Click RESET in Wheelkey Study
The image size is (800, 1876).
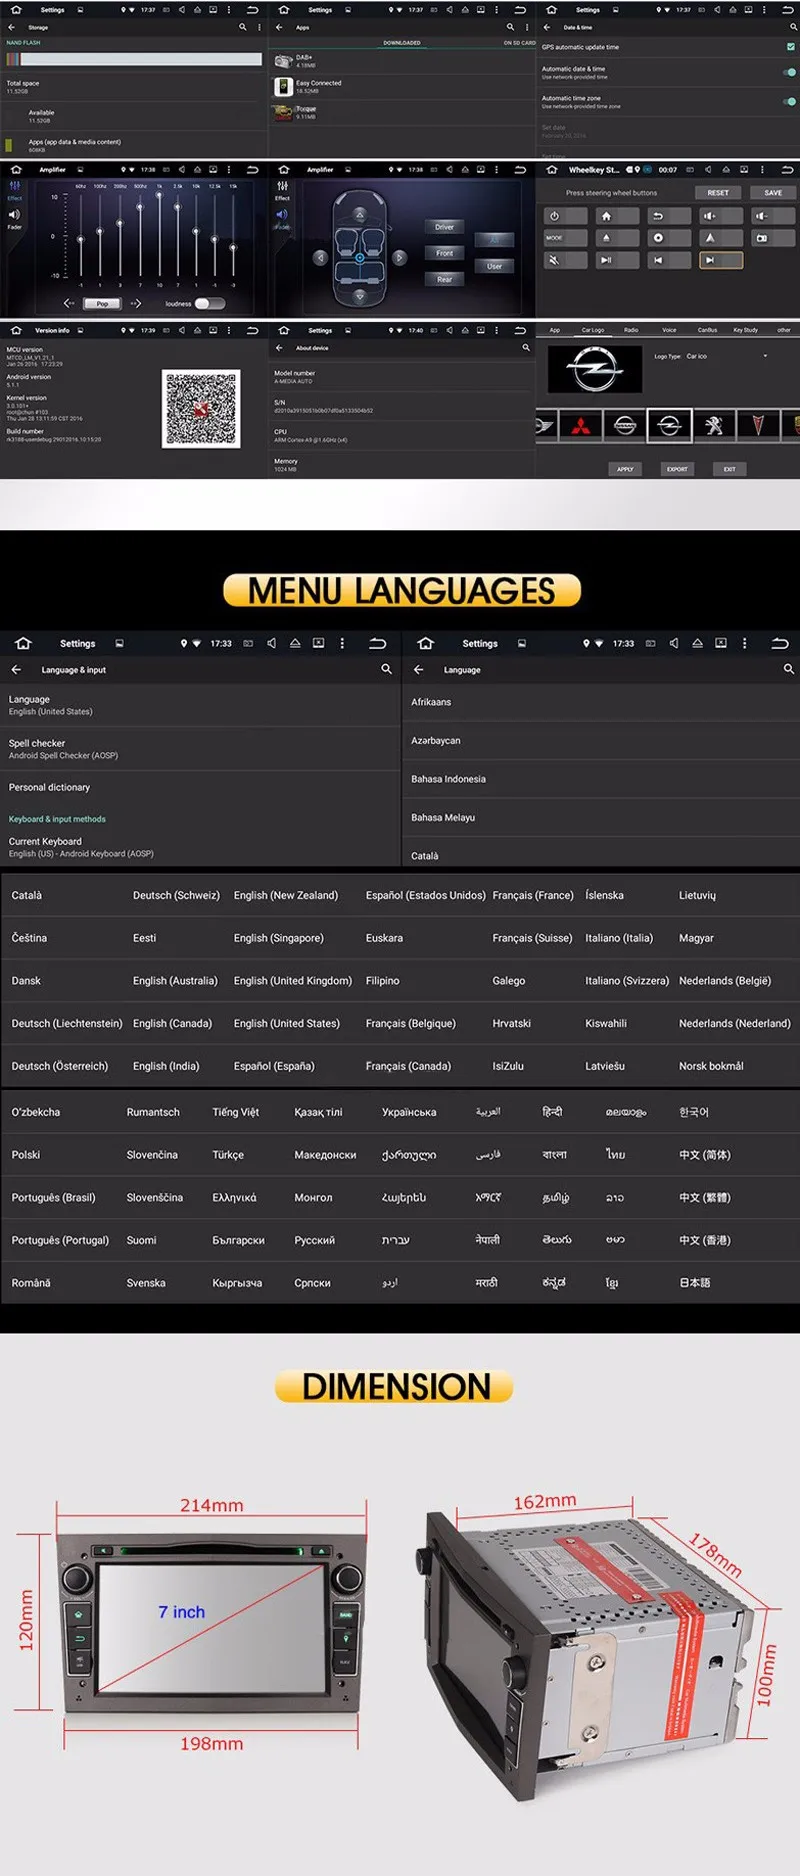click(718, 192)
